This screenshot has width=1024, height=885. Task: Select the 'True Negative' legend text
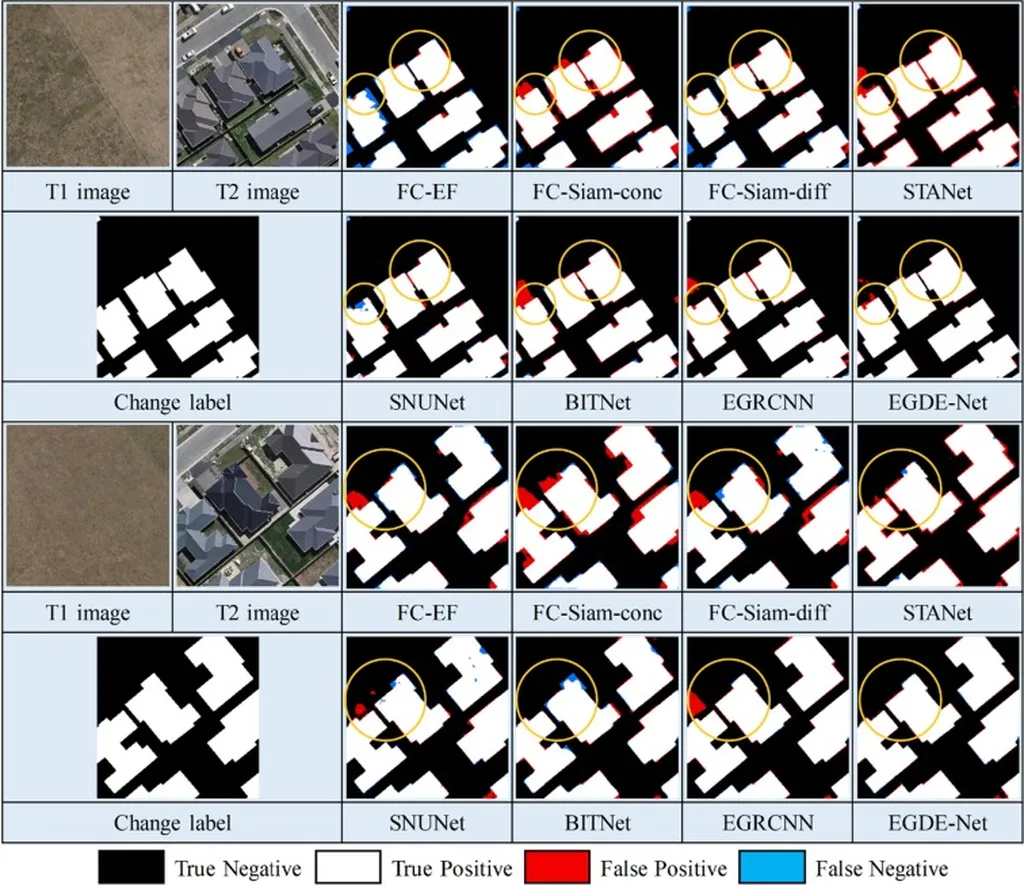pyautogui.click(x=238, y=869)
